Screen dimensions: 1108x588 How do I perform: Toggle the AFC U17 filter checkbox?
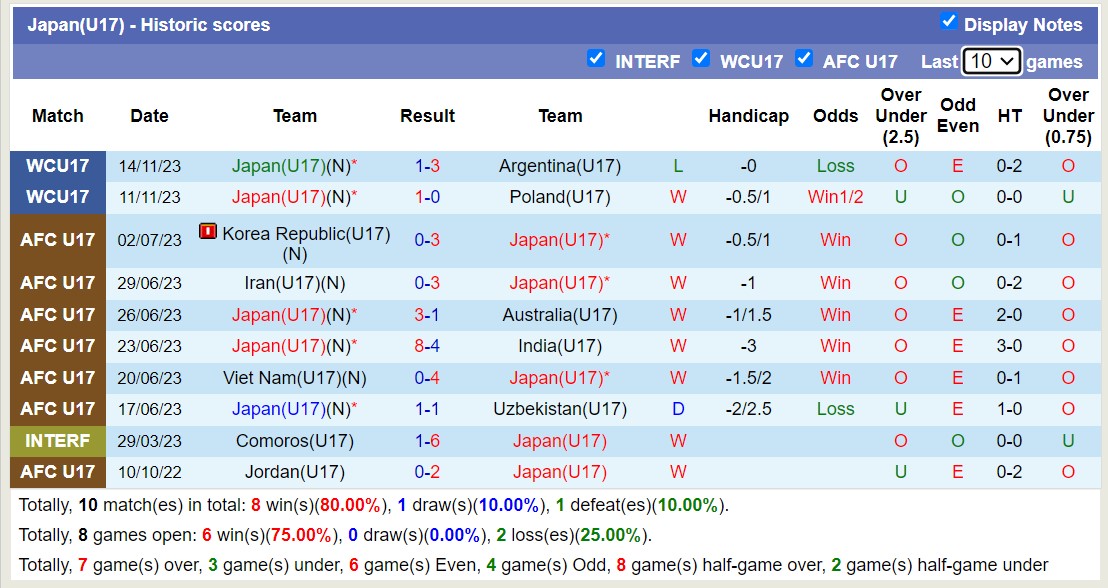(x=804, y=59)
